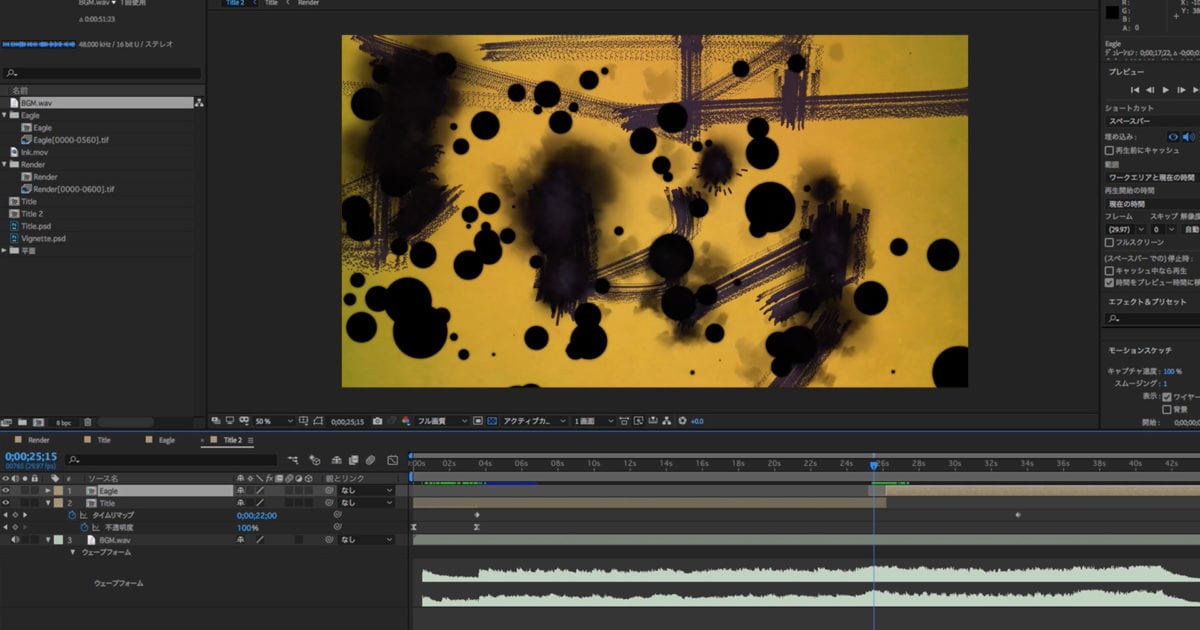The width and height of the screenshot is (1200, 630).
Task: Click the frame blending icon in timeline toolbar
Action: point(353,460)
